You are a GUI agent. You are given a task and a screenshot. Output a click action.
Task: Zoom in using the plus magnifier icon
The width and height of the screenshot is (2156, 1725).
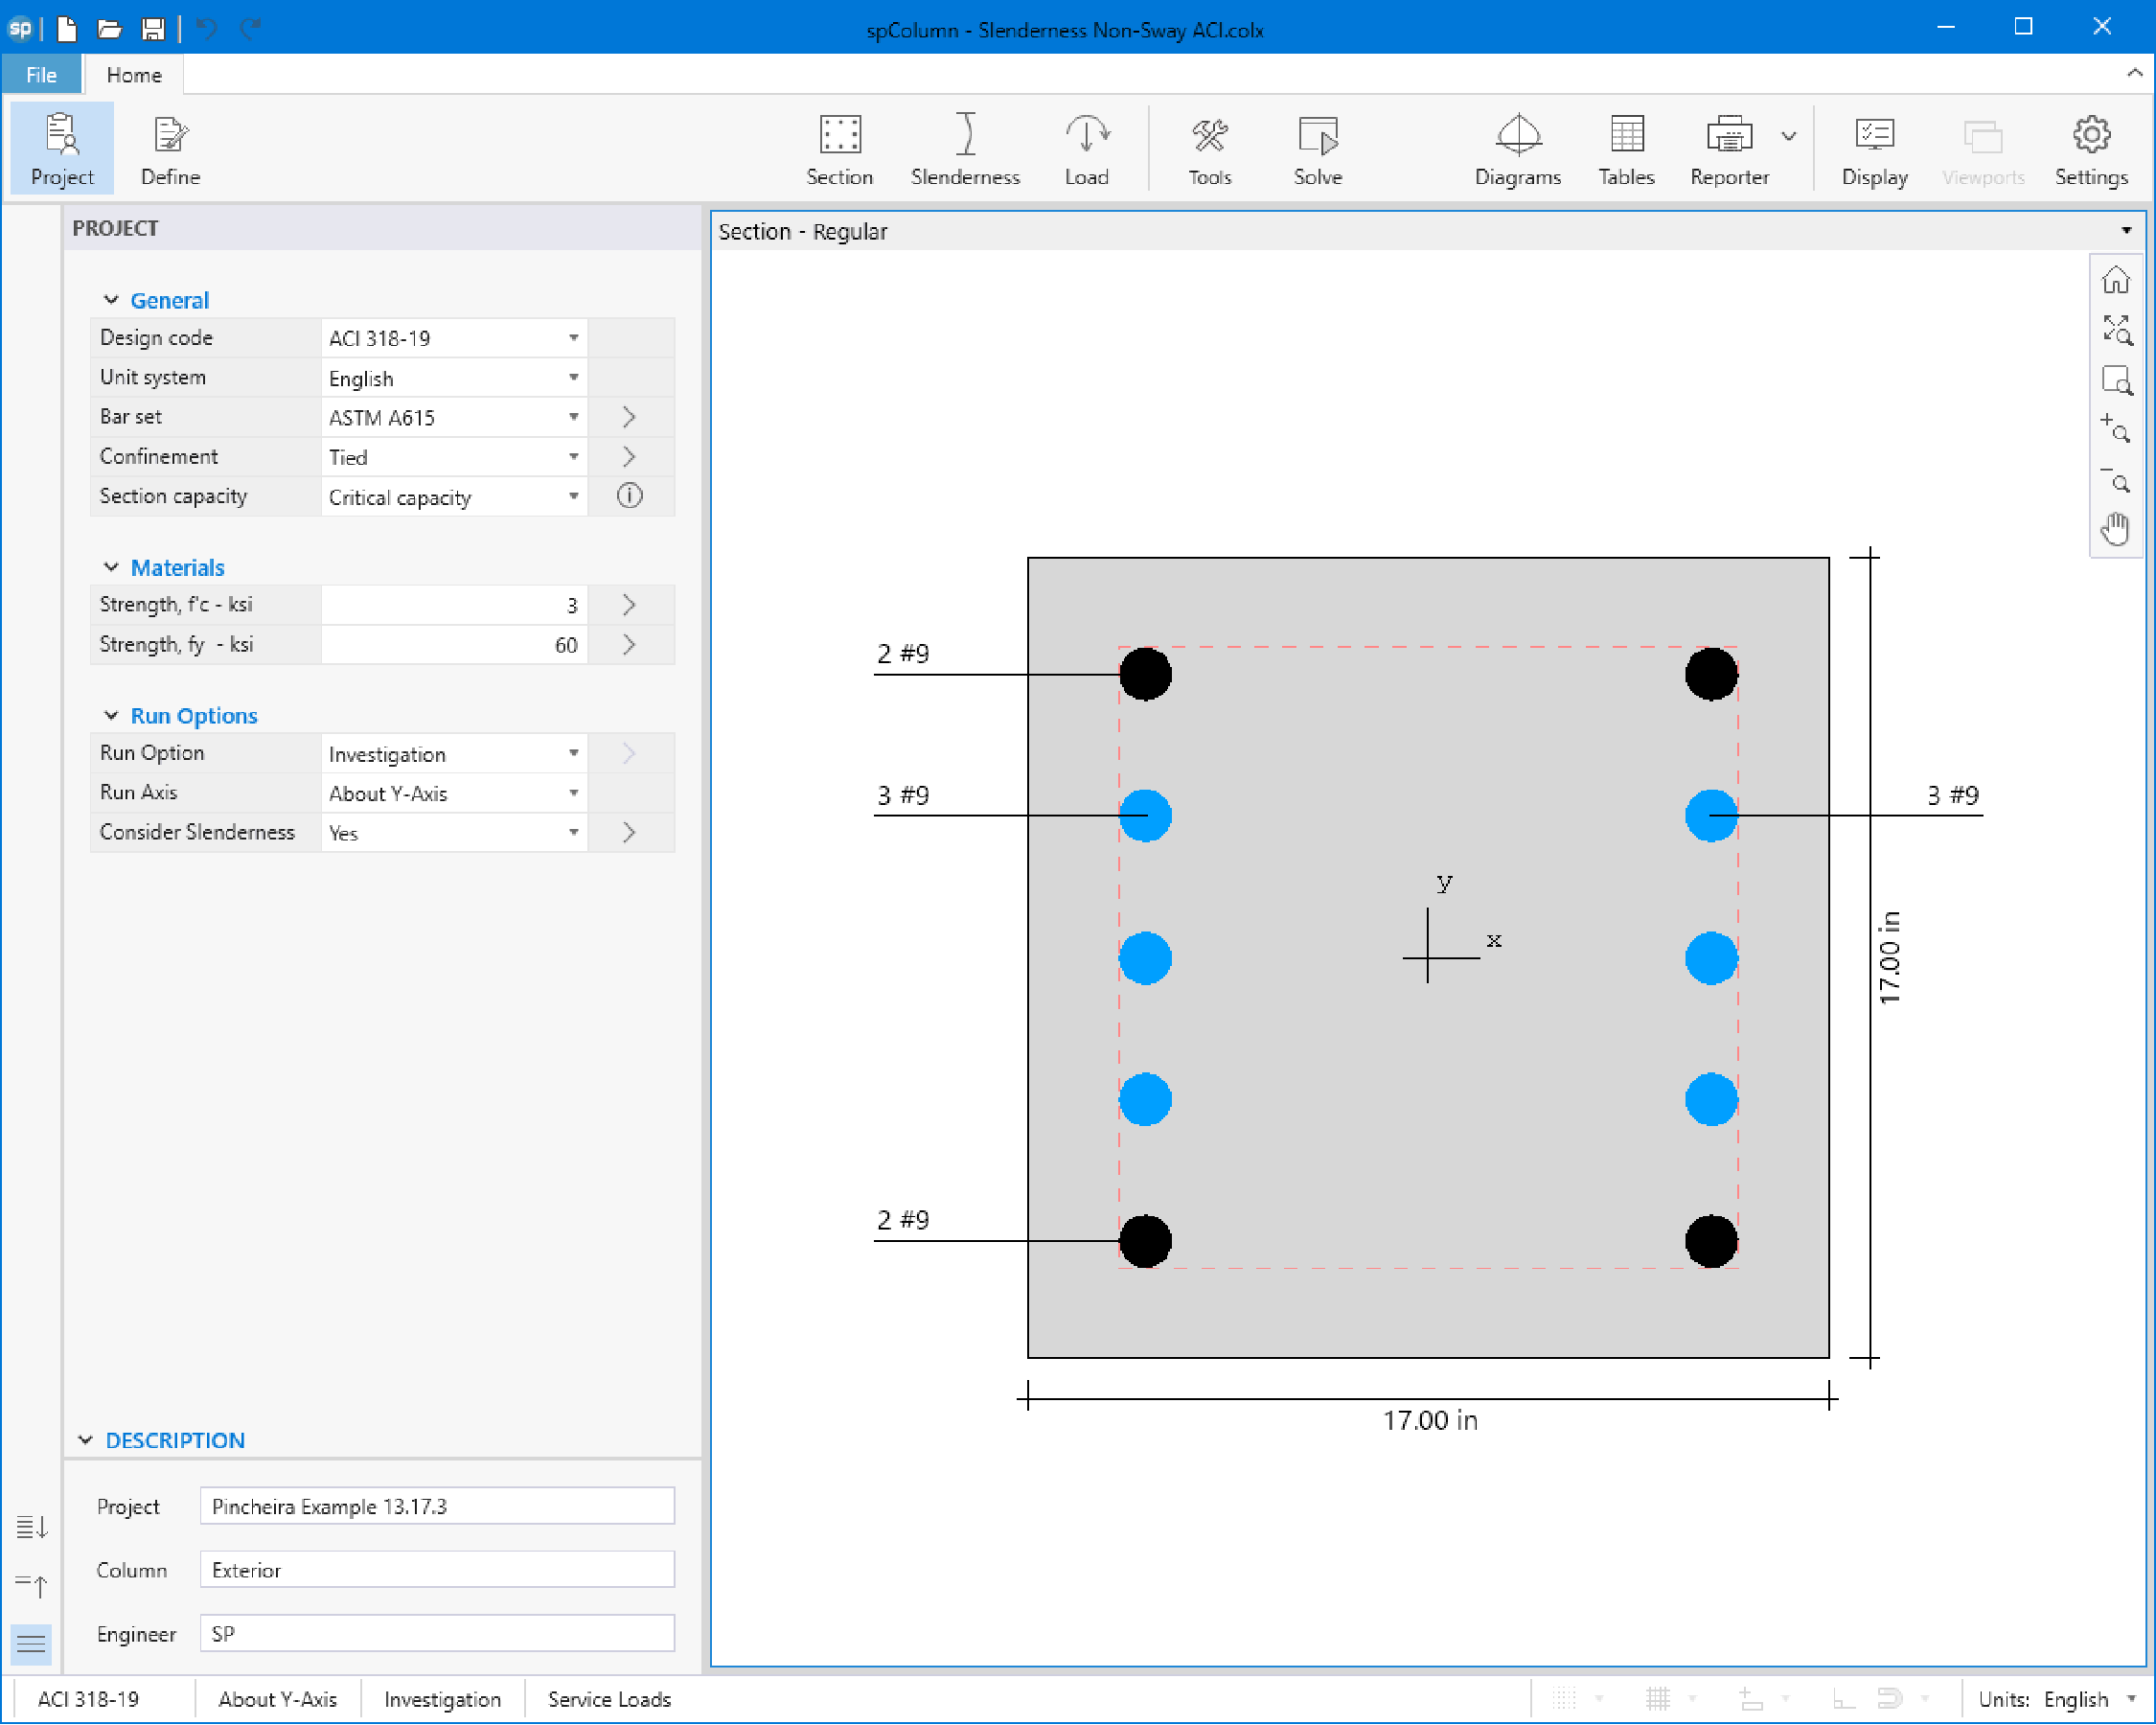[x=2115, y=429]
